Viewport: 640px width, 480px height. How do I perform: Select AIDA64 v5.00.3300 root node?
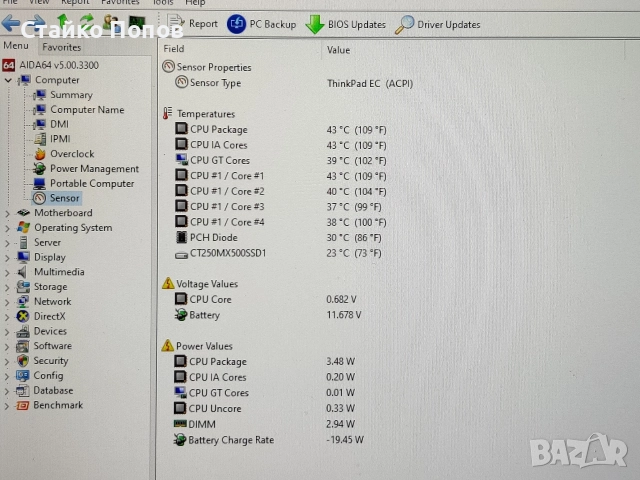coord(51,65)
